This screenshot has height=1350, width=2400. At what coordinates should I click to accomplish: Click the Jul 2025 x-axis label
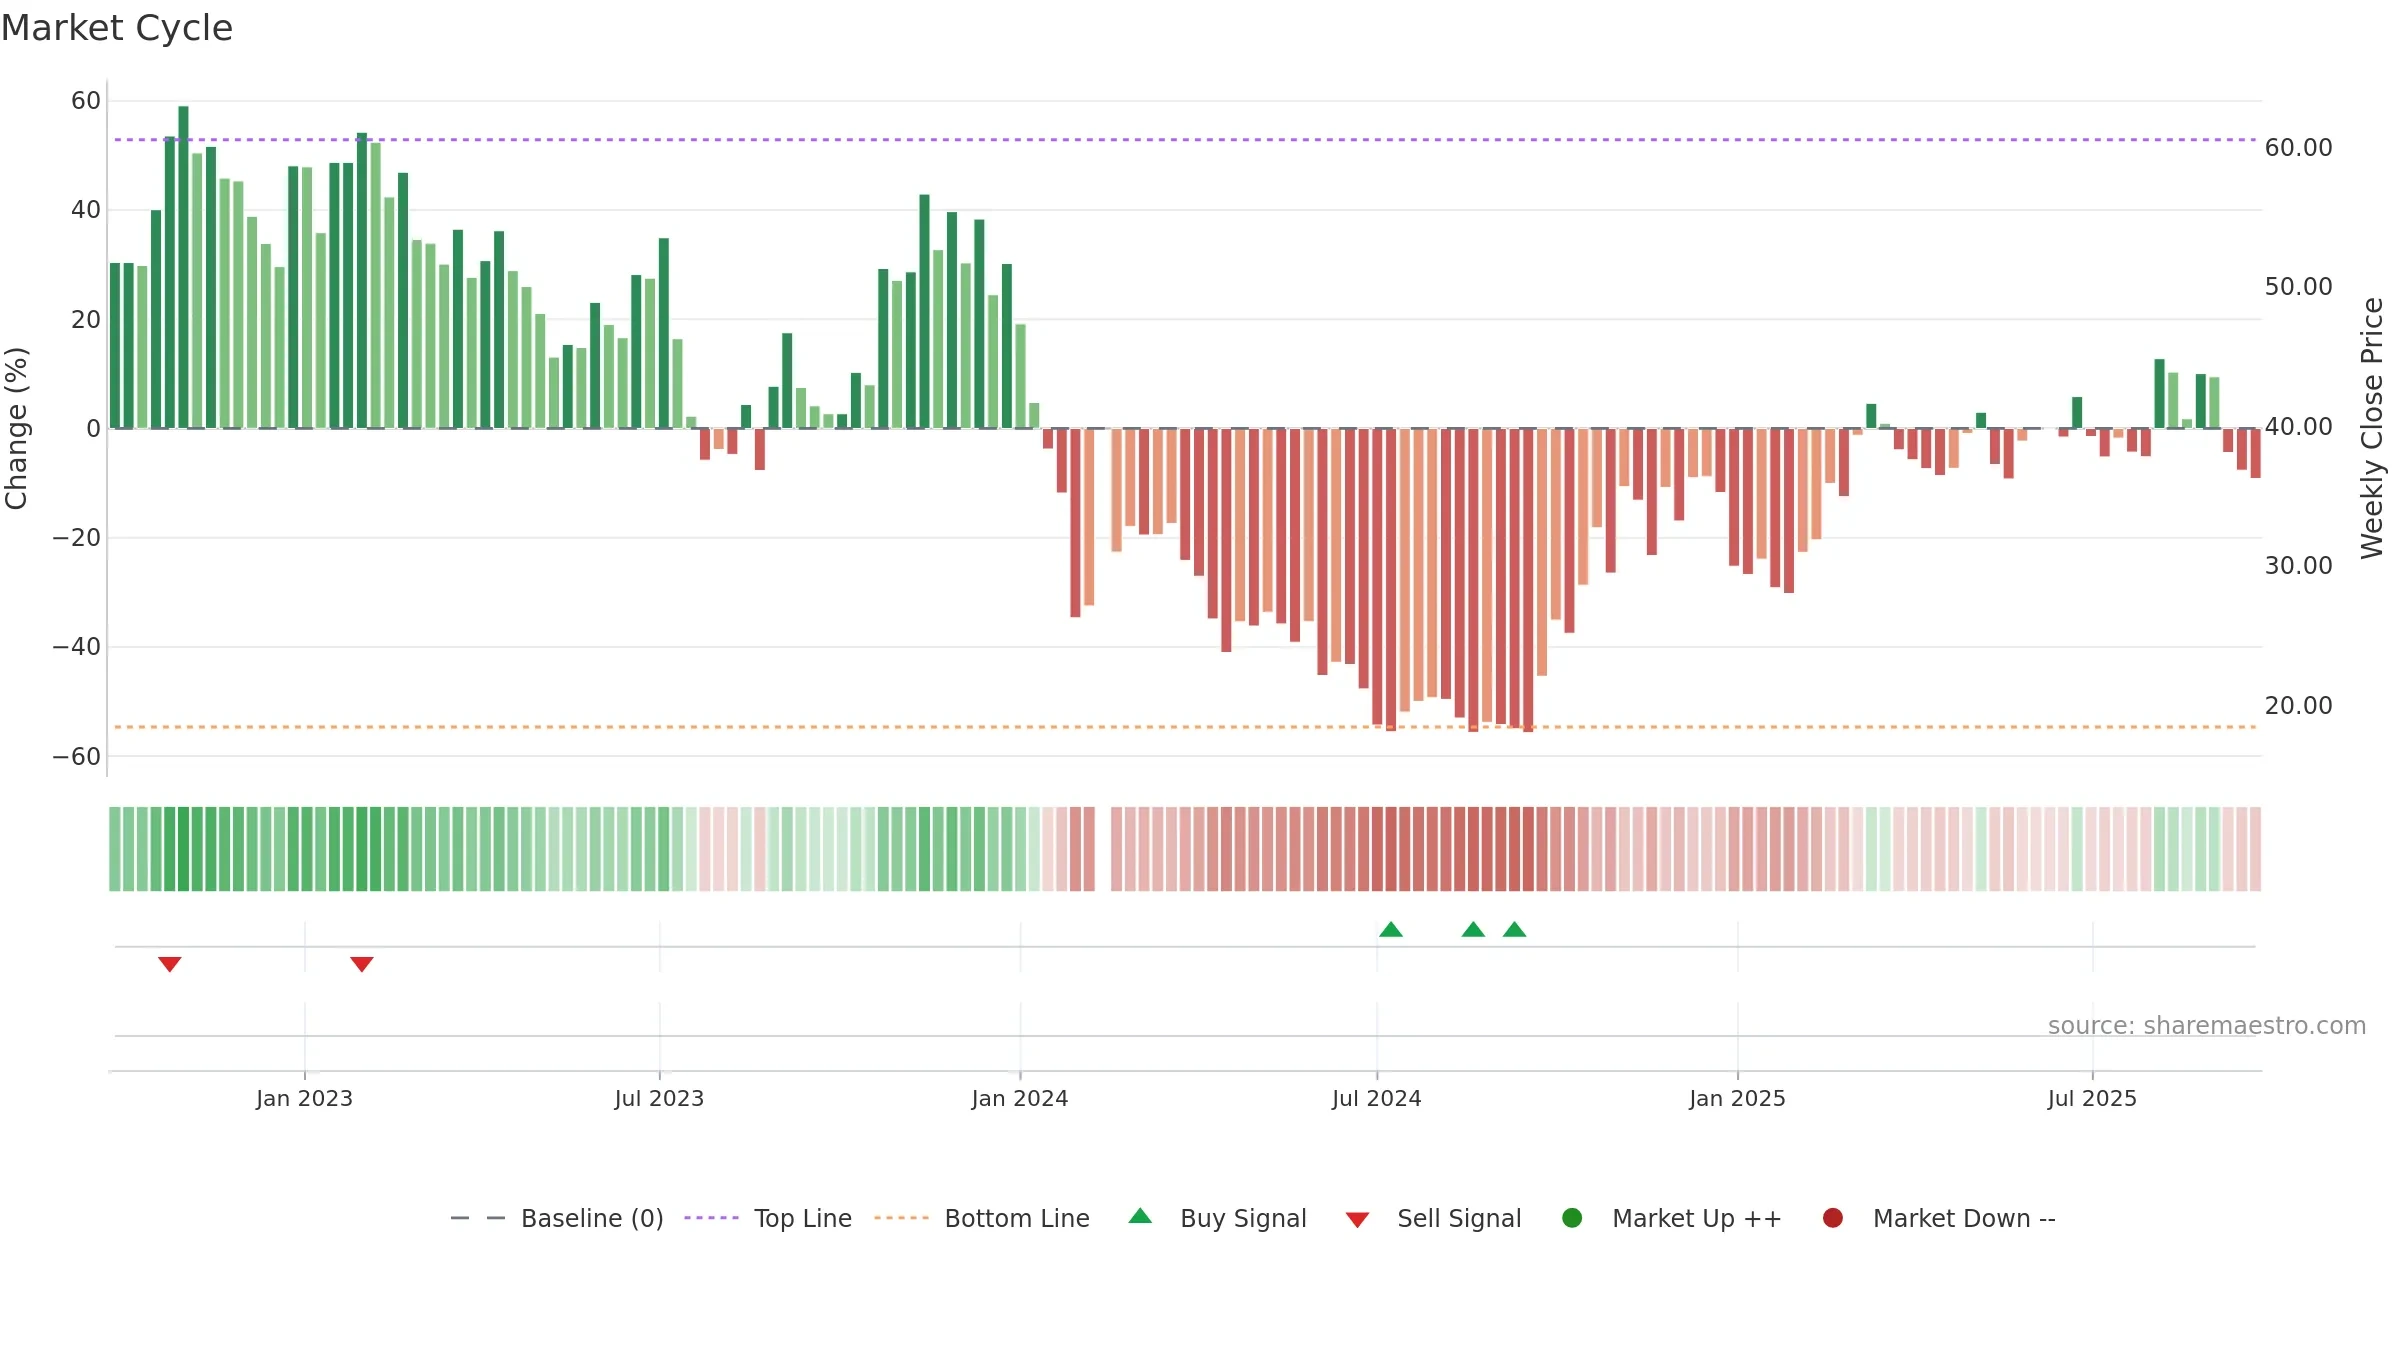pyautogui.click(x=2092, y=1099)
